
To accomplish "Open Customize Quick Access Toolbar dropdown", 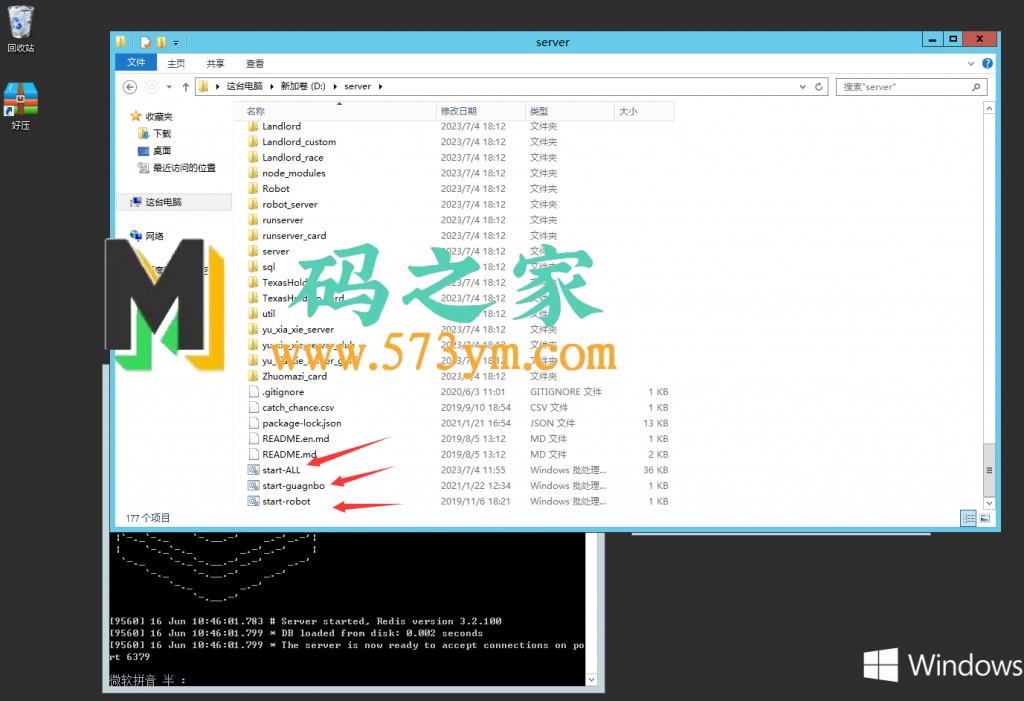I will pos(176,43).
